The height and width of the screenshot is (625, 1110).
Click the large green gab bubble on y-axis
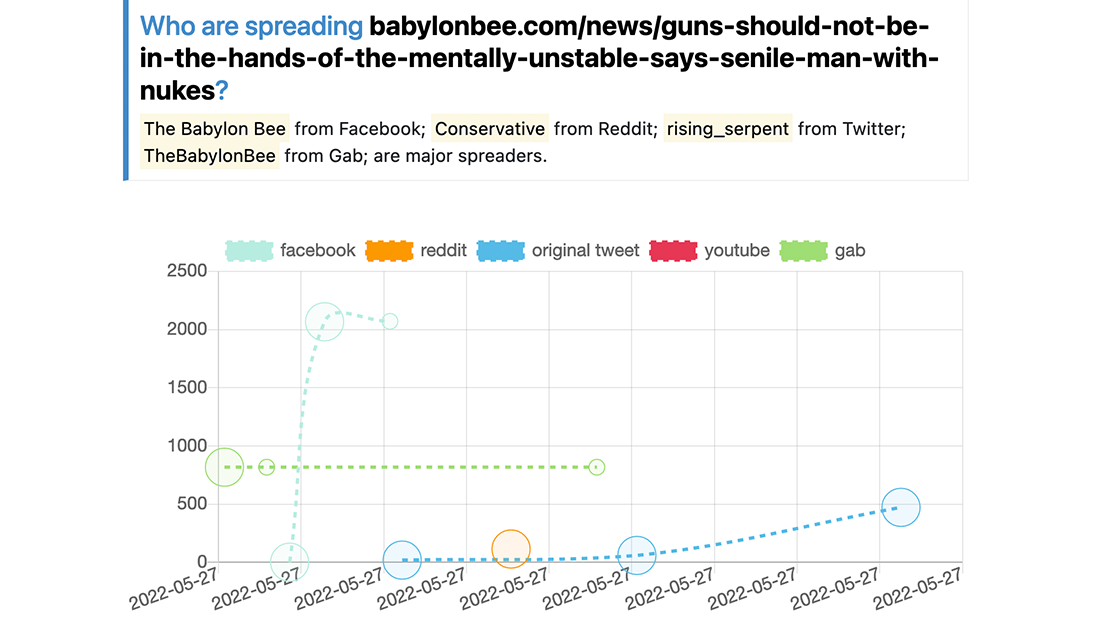click(x=225, y=467)
